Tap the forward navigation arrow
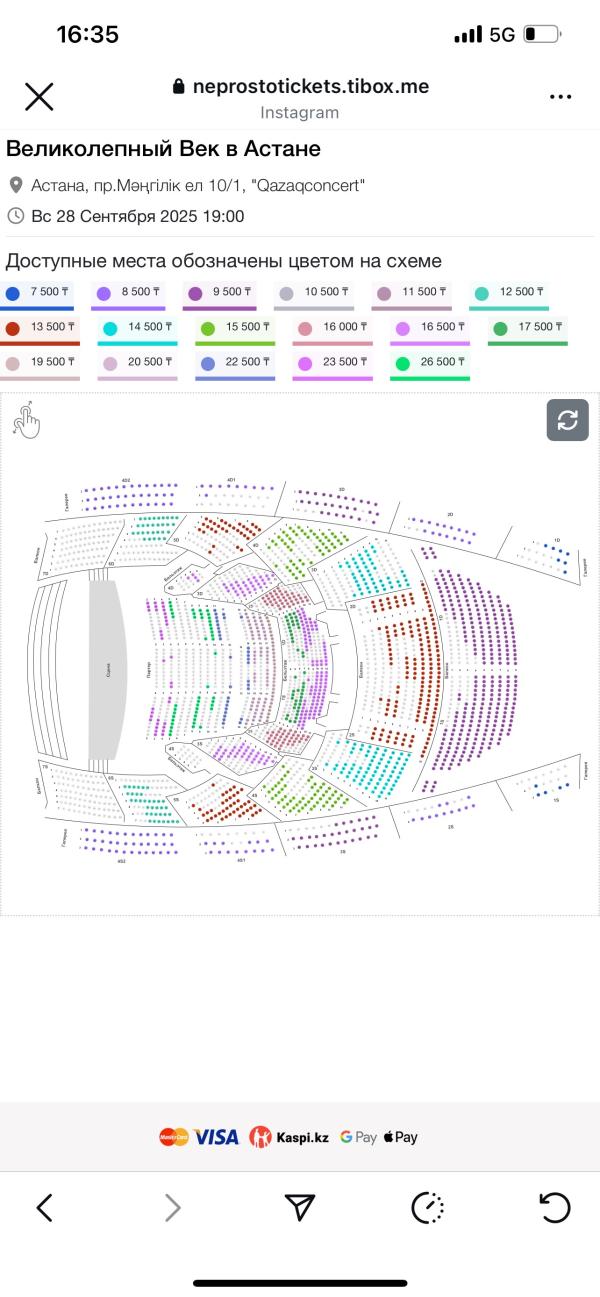This screenshot has width=600, height=1297. coord(172,1207)
